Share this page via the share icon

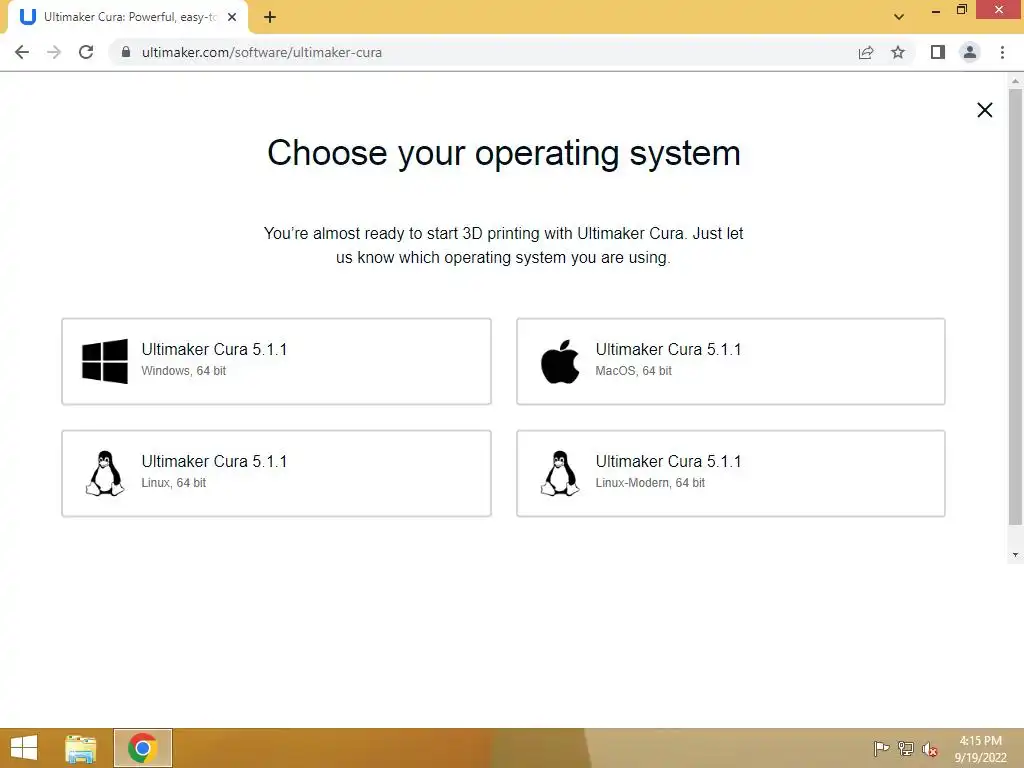(866, 52)
